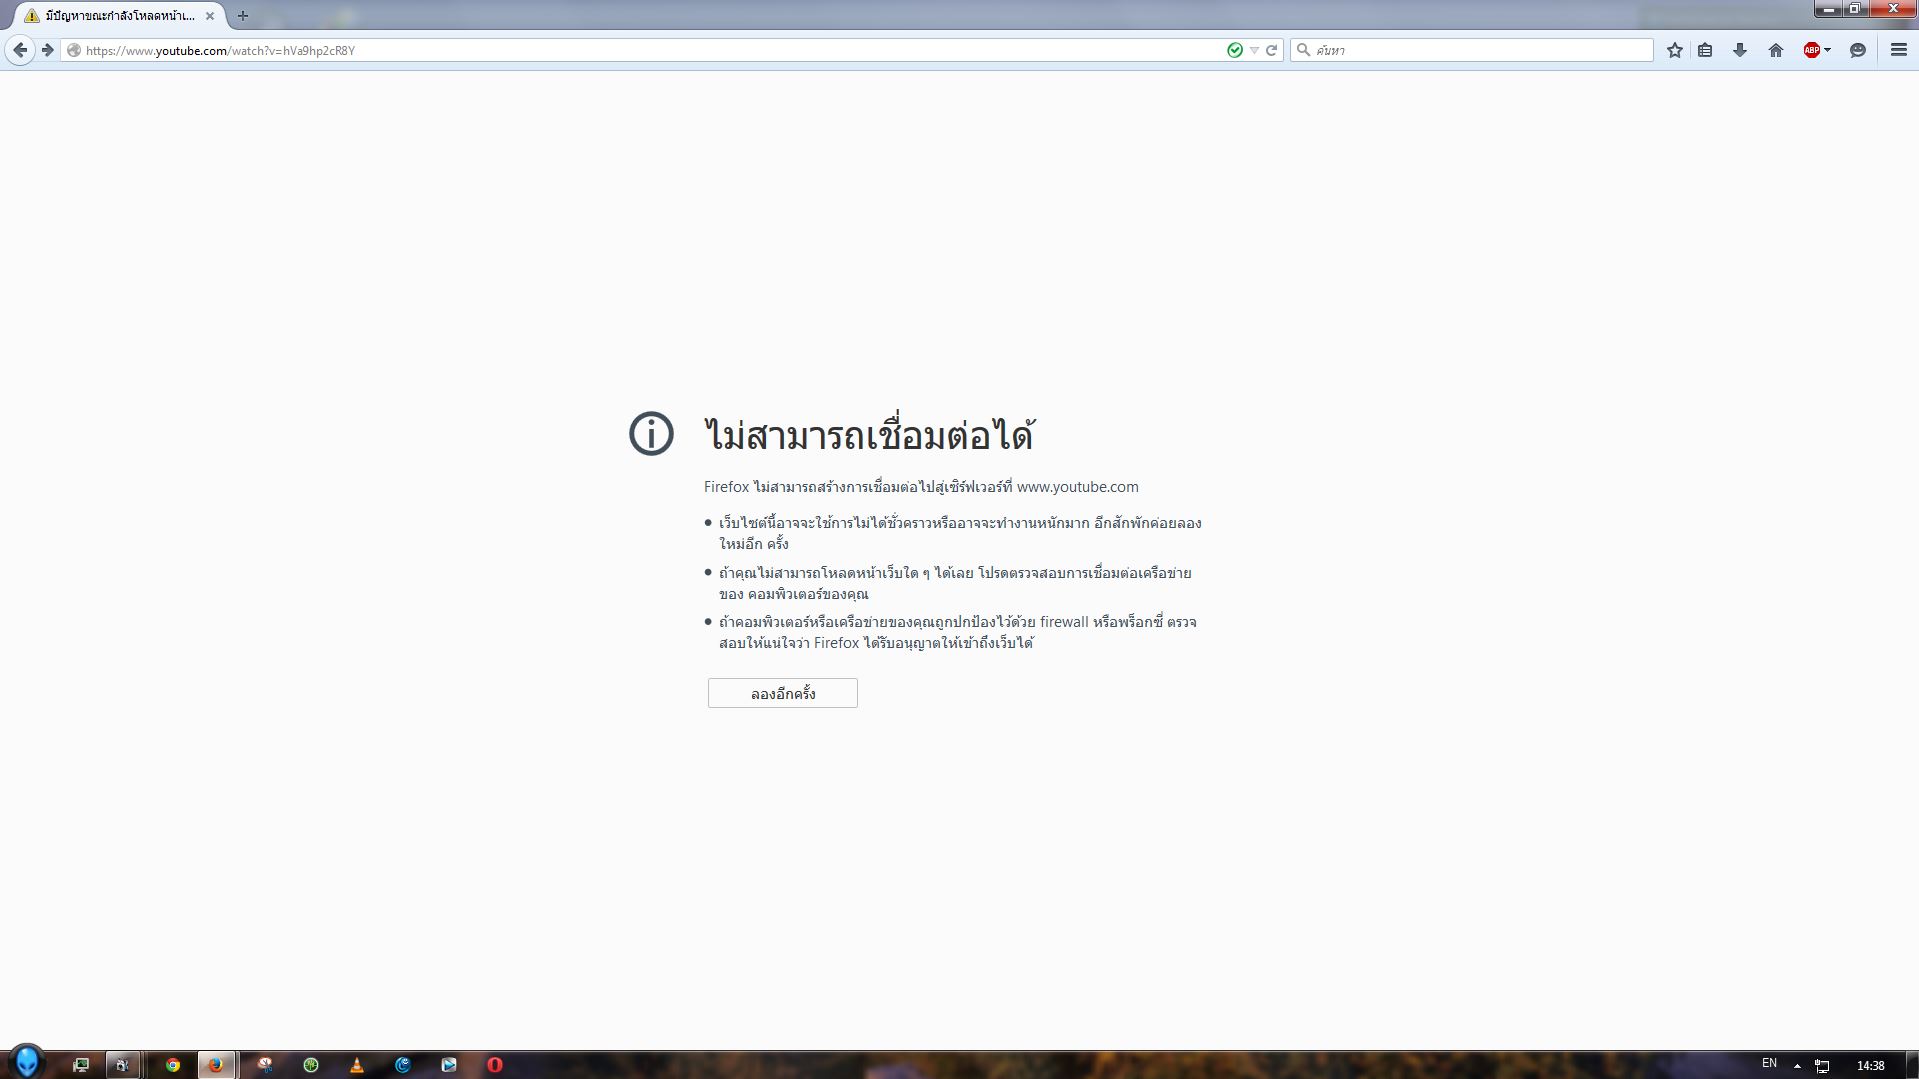Expand the Adblock Plus dropdown arrow
The image size is (1919, 1079).
[1828, 50]
